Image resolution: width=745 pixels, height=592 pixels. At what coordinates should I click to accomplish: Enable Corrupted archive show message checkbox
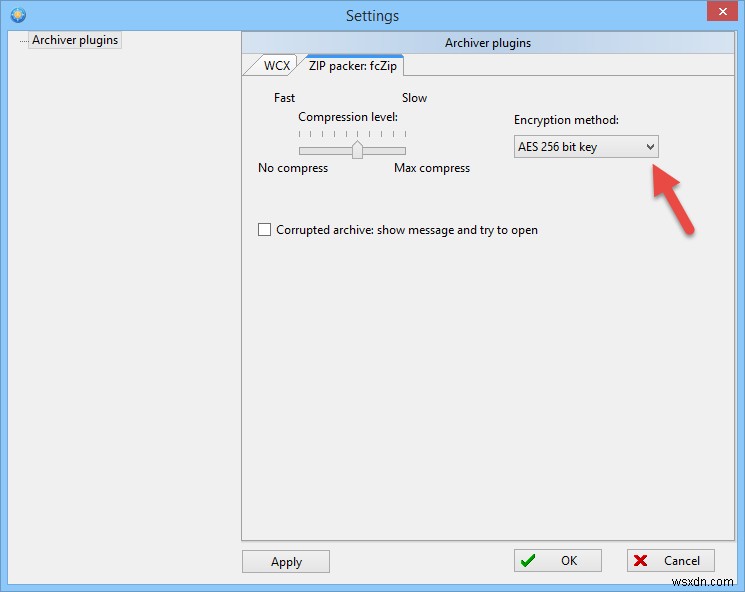tap(264, 229)
